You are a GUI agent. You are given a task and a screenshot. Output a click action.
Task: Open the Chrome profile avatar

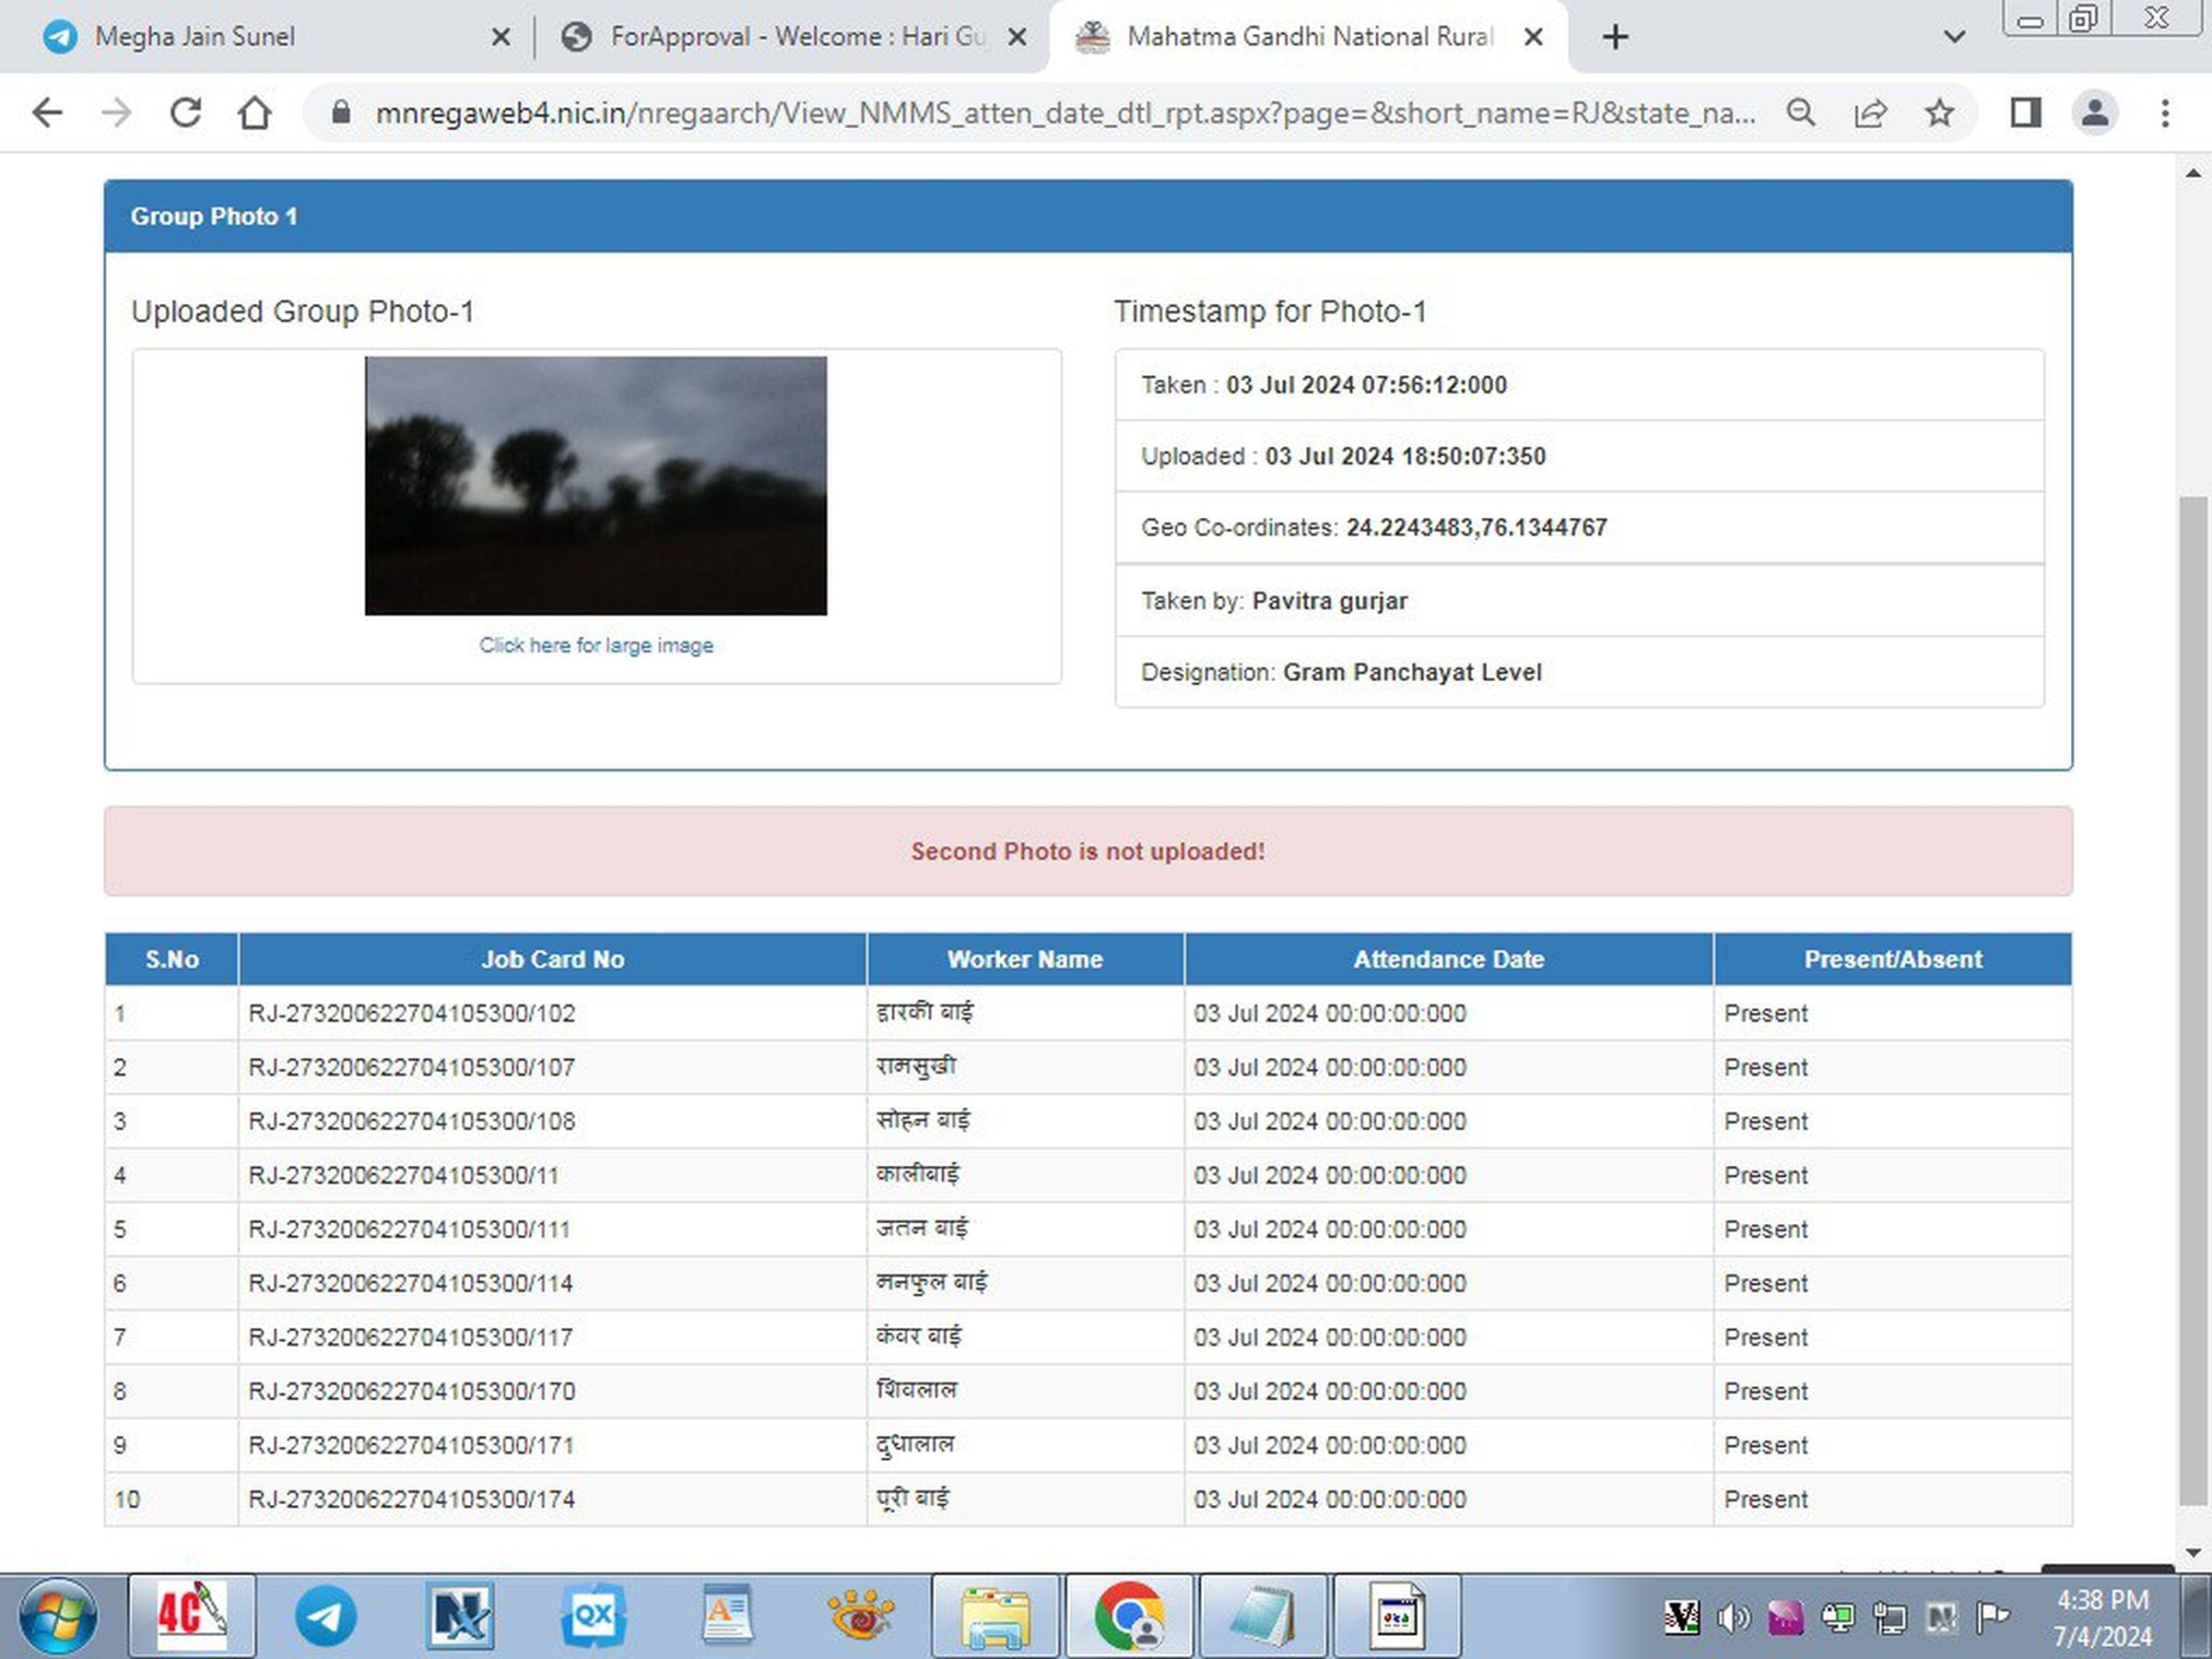click(x=2094, y=113)
